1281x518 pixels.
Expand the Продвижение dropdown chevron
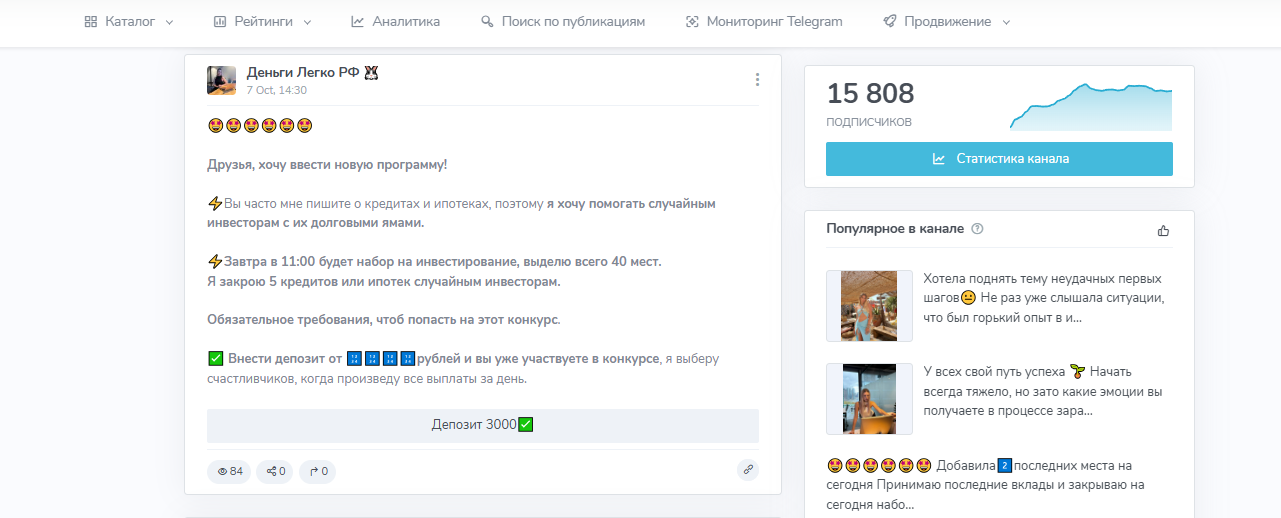pos(1006,22)
